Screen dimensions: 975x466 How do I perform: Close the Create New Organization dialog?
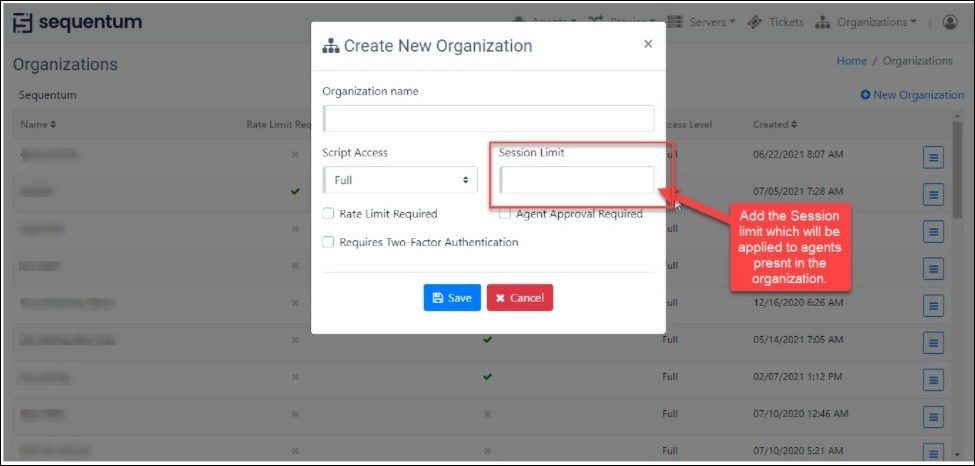point(648,44)
